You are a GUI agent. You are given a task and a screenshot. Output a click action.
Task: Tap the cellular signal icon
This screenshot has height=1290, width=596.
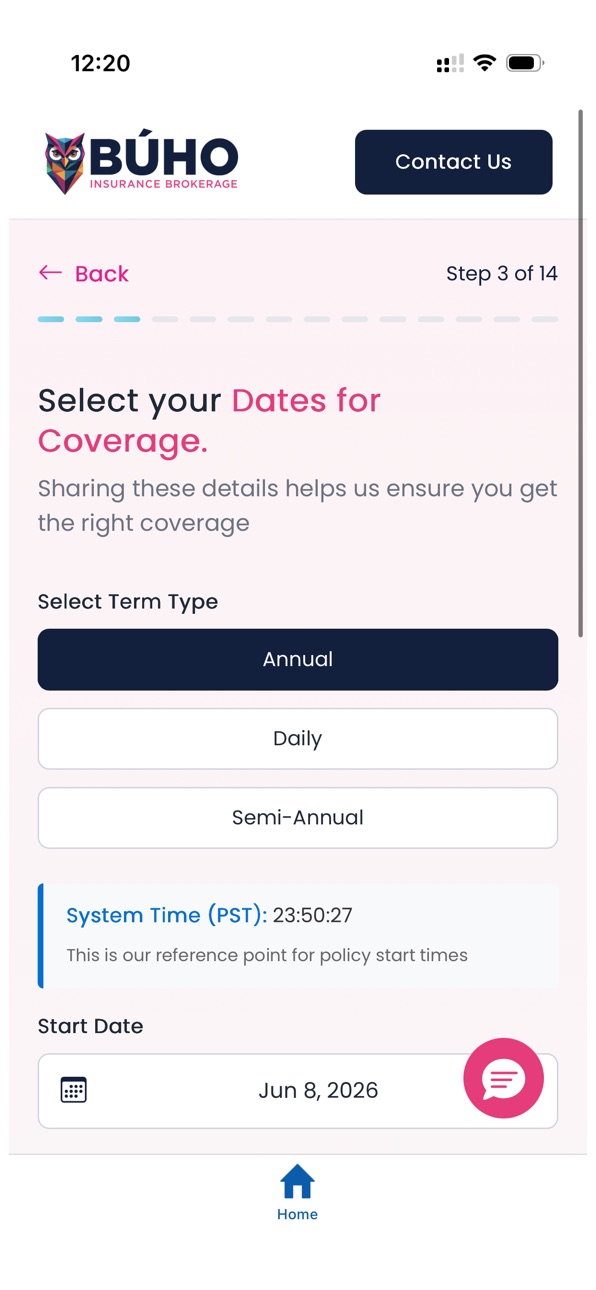click(x=450, y=64)
